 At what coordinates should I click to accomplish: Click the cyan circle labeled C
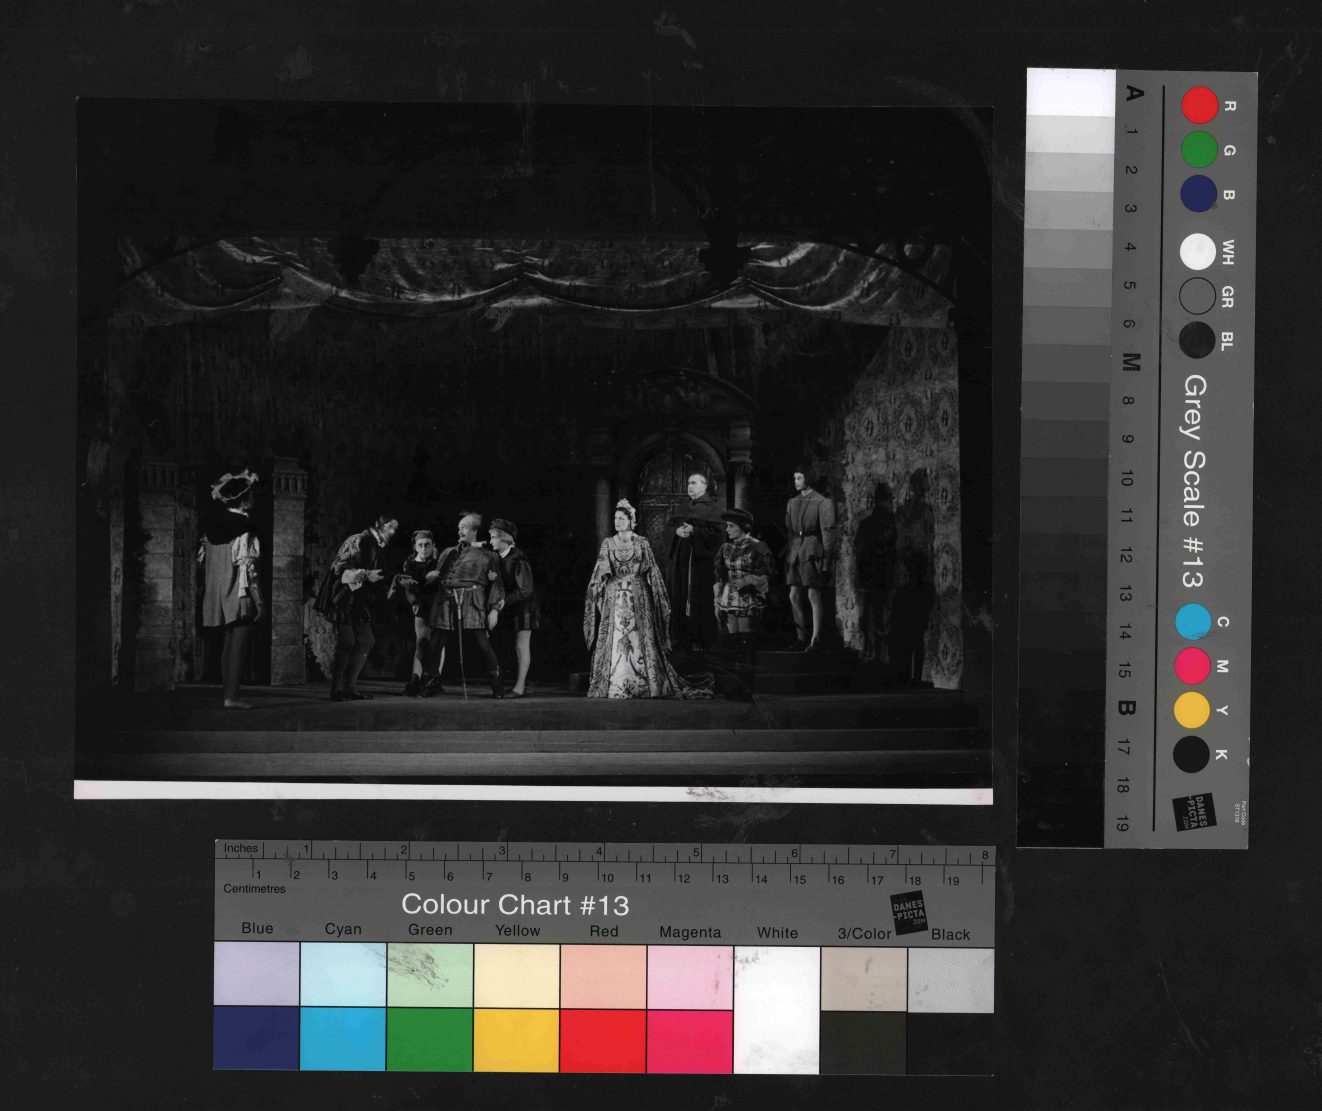1192,621
